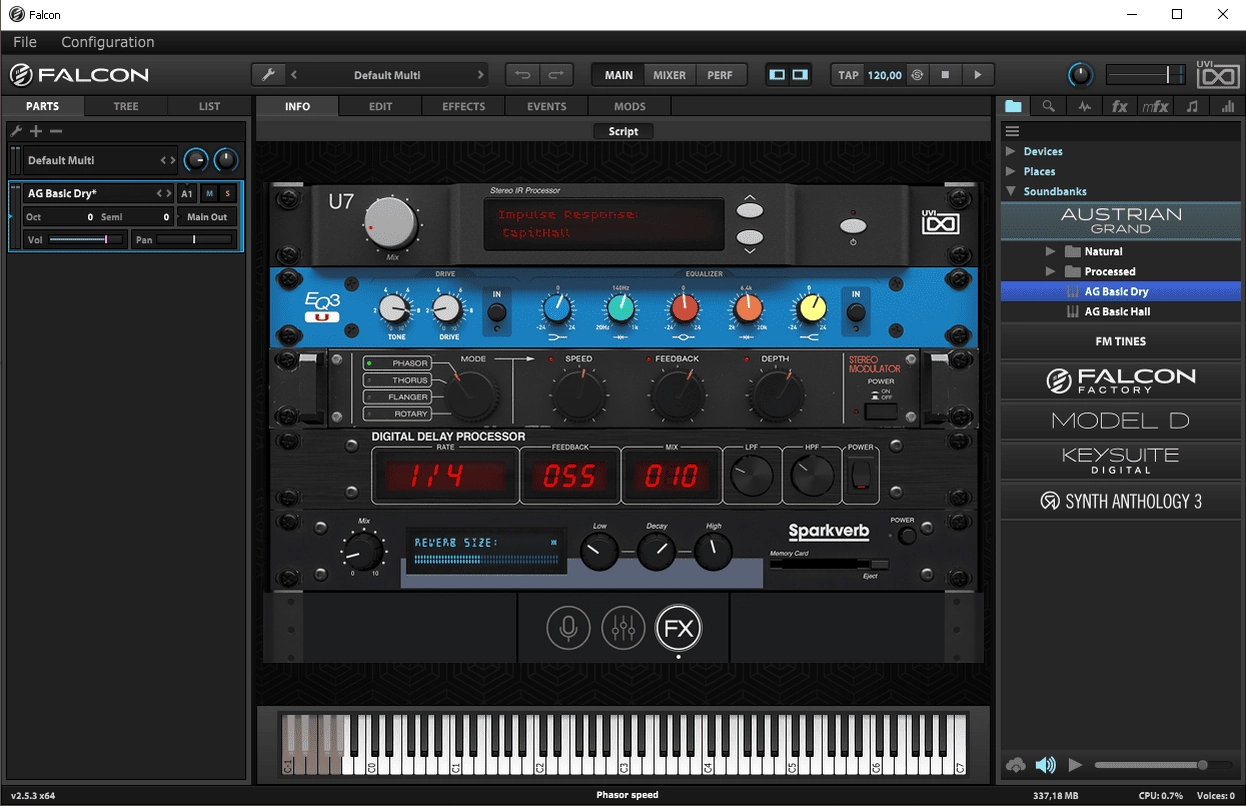1246x806 pixels.
Task: Open the music note events browser tab
Action: [x=1192, y=106]
